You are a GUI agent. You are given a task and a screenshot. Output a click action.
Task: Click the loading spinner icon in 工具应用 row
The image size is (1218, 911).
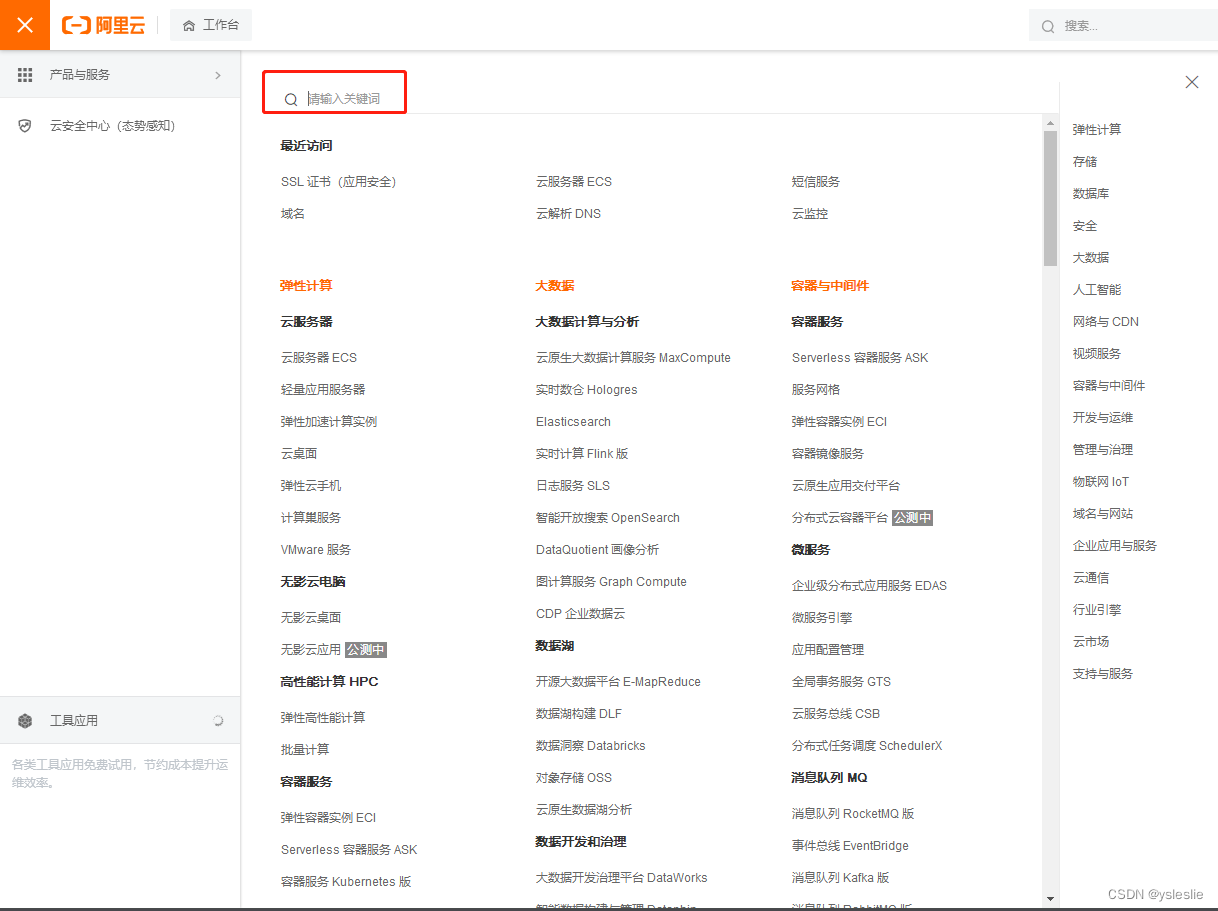[218, 721]
